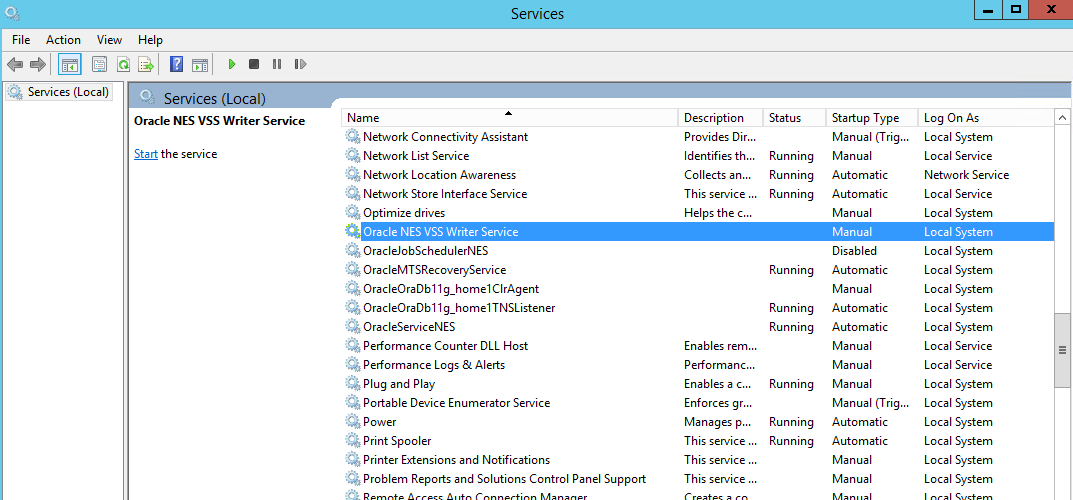1073x500 pixels.
Task: Select the Optimize drives service name
Action: click(404, 213)
